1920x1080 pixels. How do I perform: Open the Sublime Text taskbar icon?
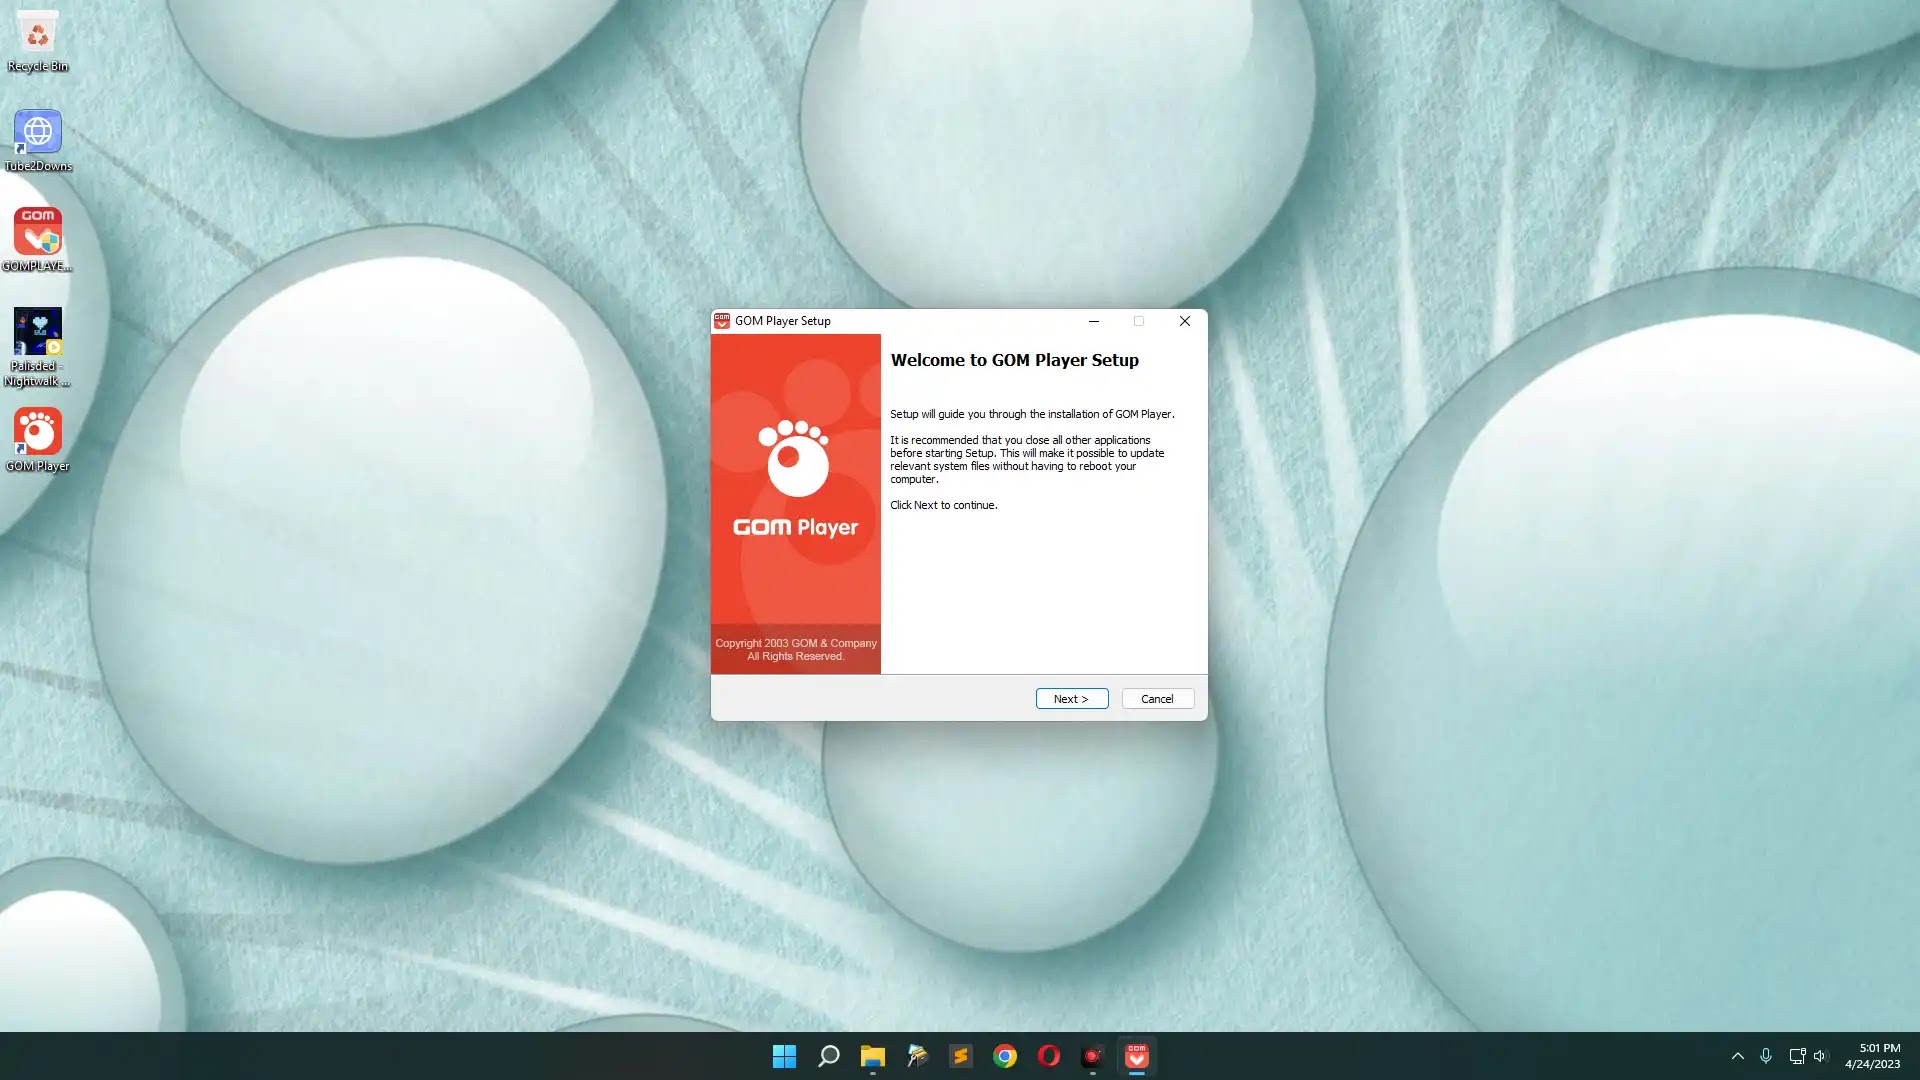click(960, 1056)
